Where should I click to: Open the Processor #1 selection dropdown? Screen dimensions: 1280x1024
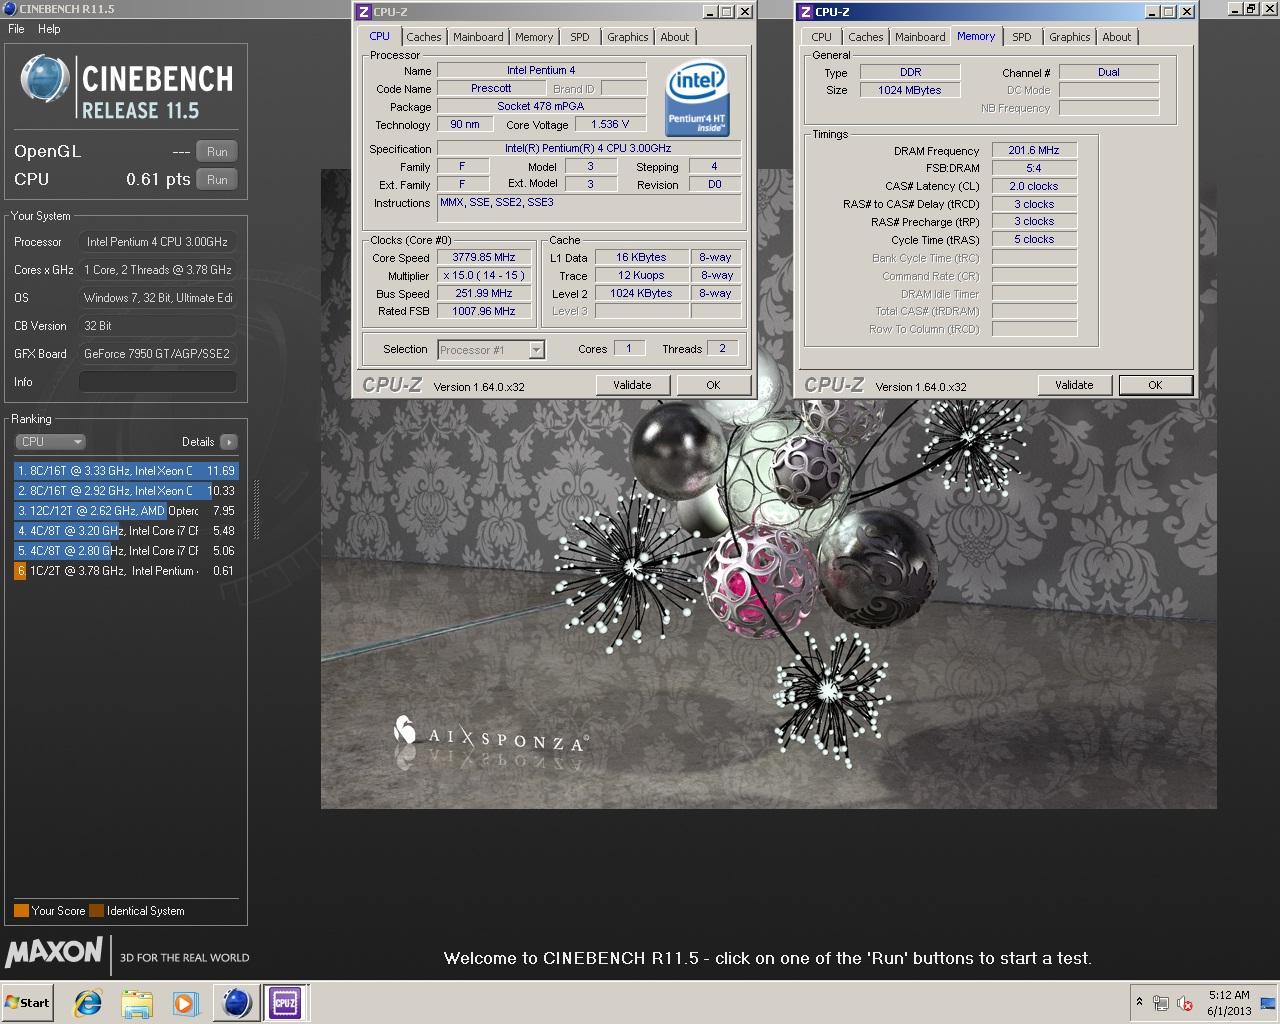click(x=491, y=350)
